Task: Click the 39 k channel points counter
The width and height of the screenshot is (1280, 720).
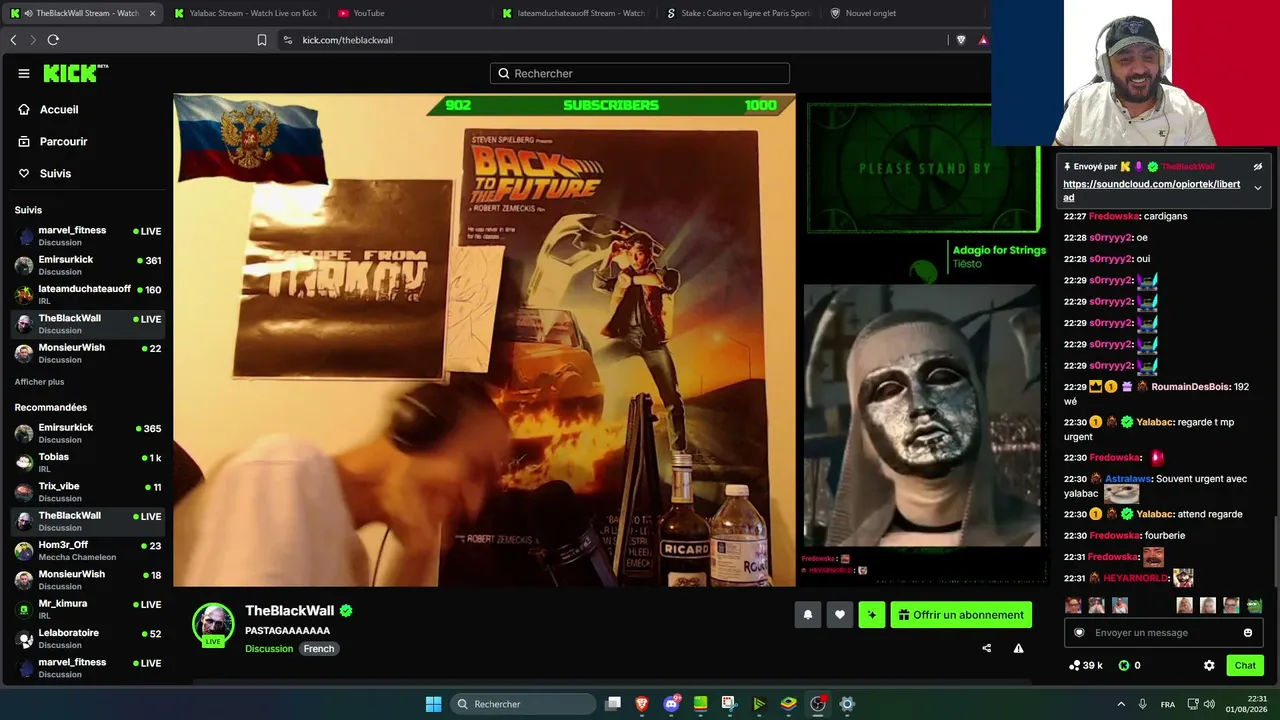Action: (1086, 665)
